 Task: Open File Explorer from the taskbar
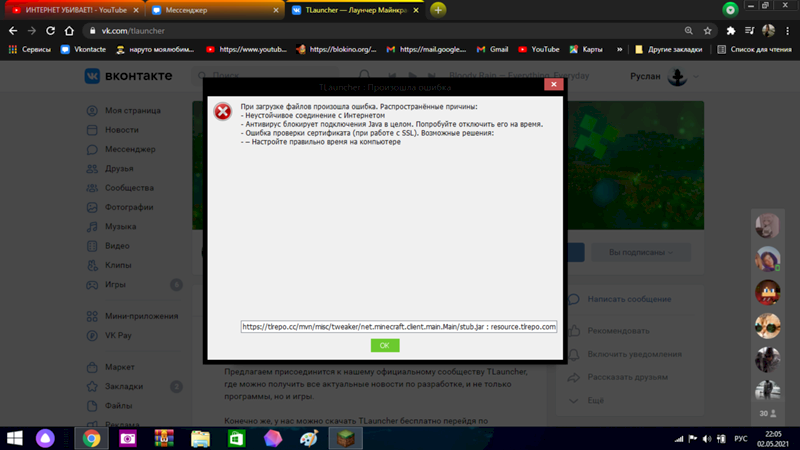pos(200,438)
